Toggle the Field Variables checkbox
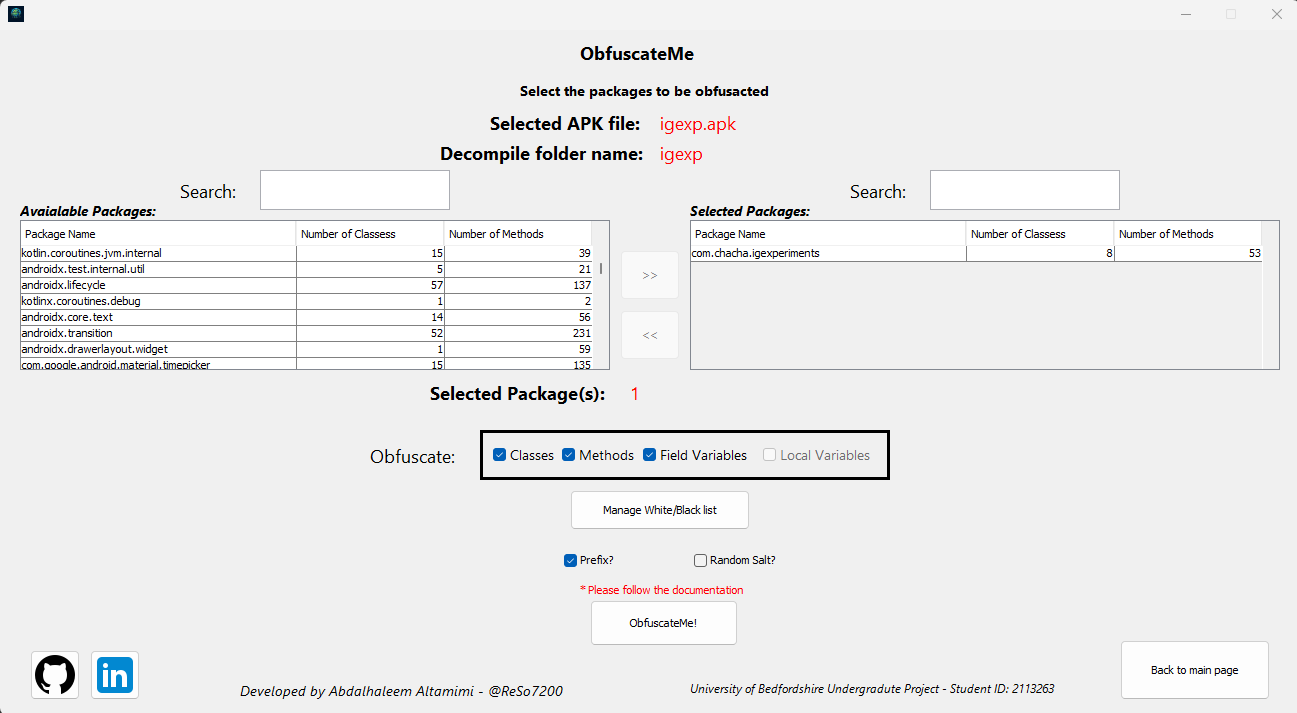1297x713 pixels. [650, 455]
